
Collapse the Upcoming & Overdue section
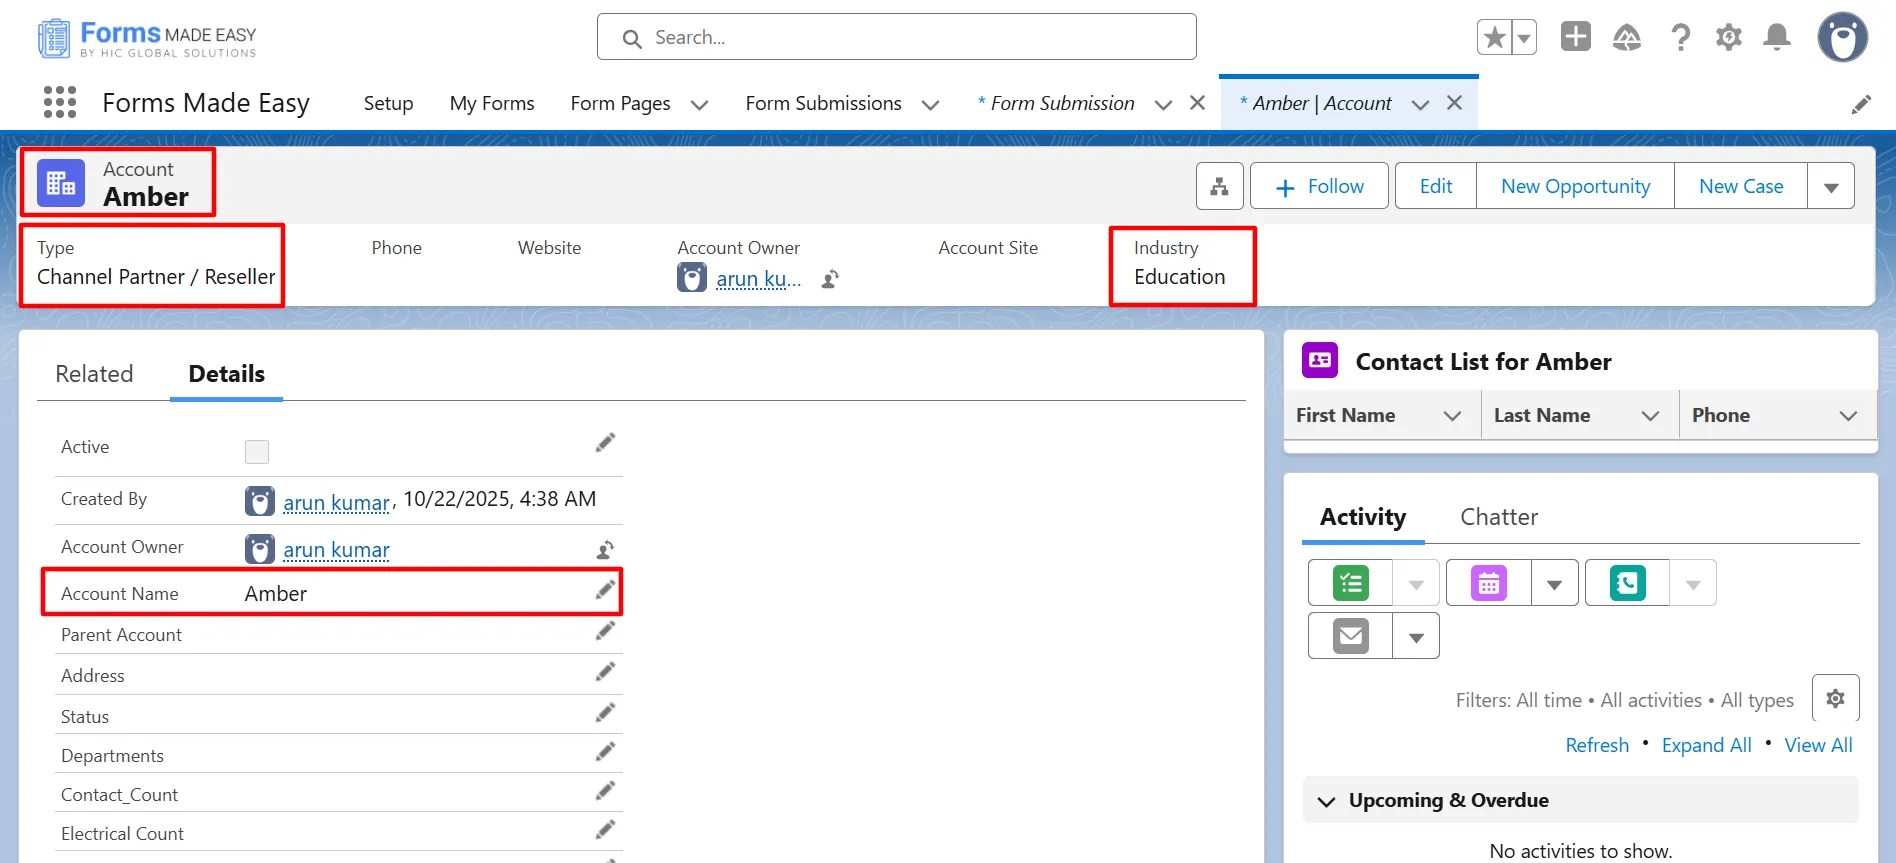click(x=1327, y=801)
